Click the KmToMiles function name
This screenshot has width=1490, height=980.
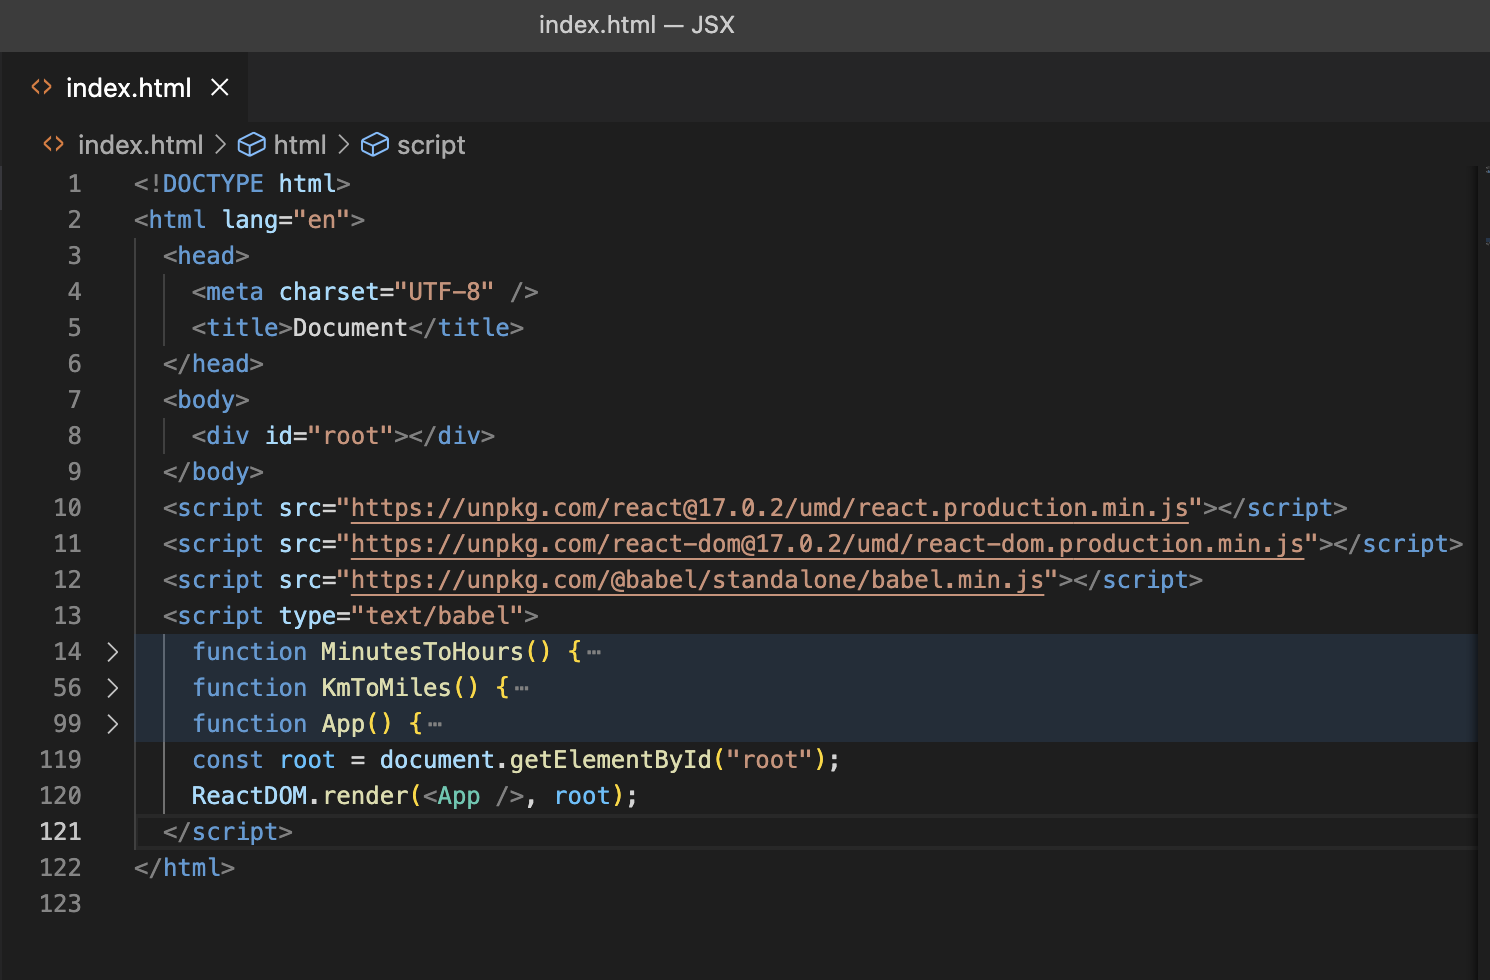coord(386,688)
